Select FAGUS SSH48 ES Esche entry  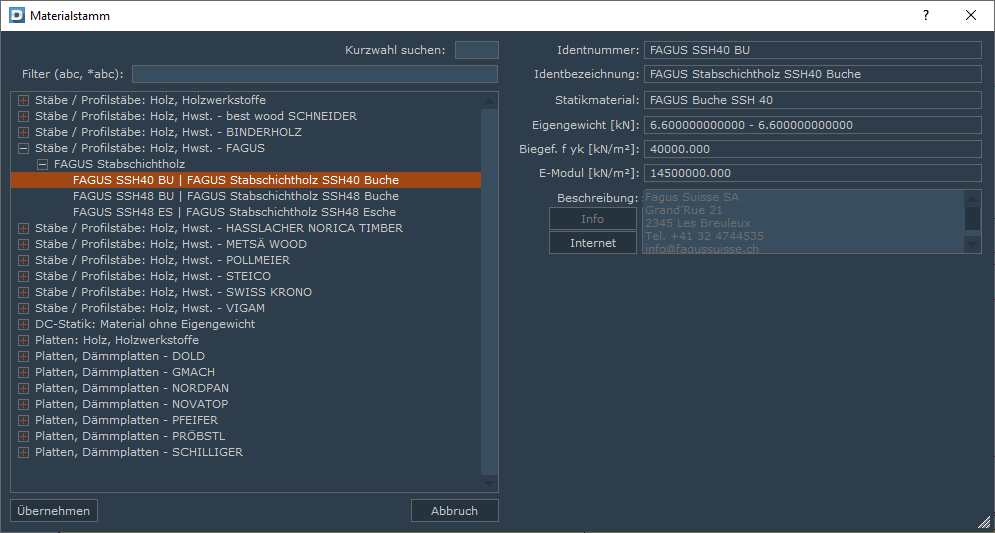[x=235, y=212]
